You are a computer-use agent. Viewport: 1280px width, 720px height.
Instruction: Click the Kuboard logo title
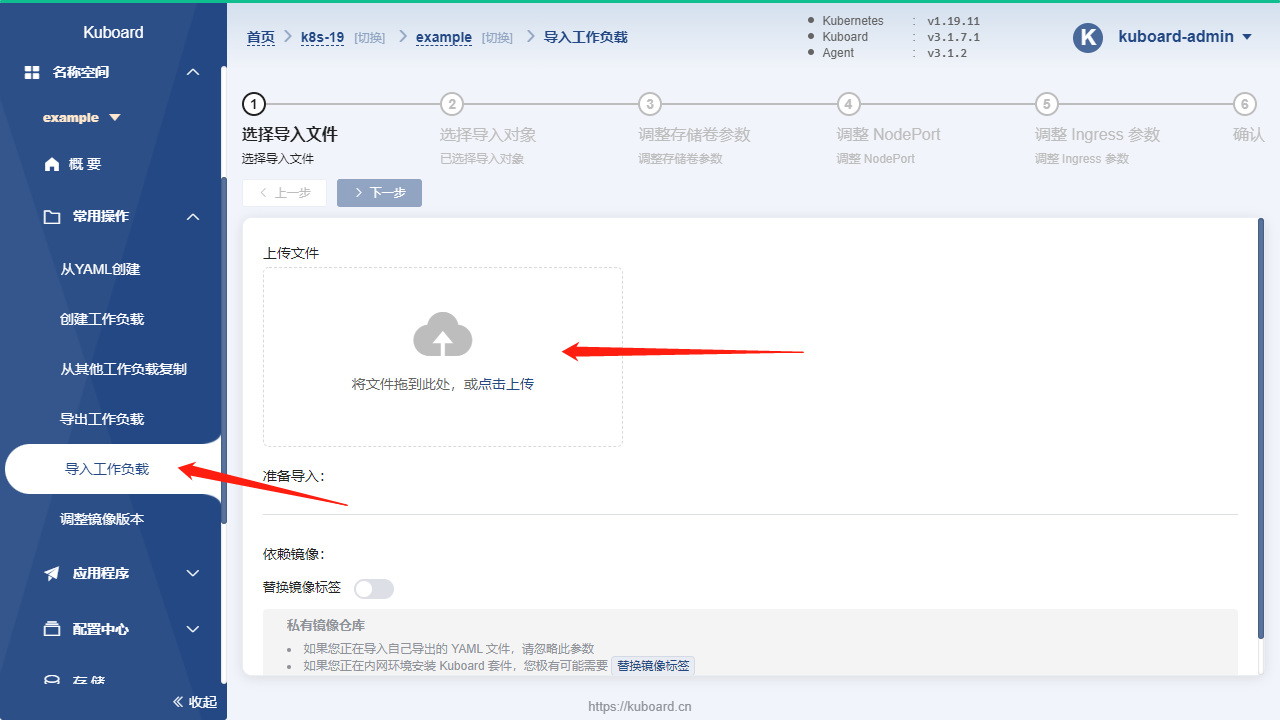[x=113, y=32]
